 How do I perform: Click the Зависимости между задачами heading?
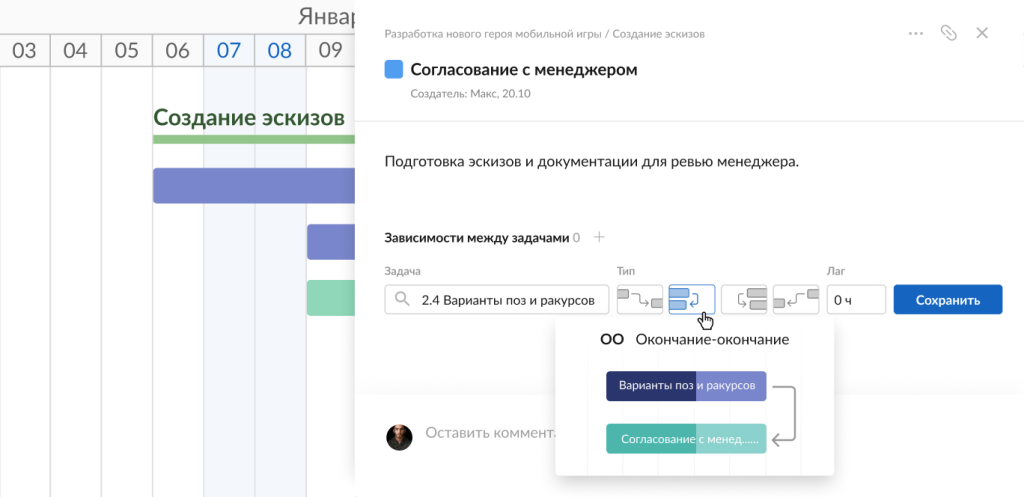click(x=477, y=238)
